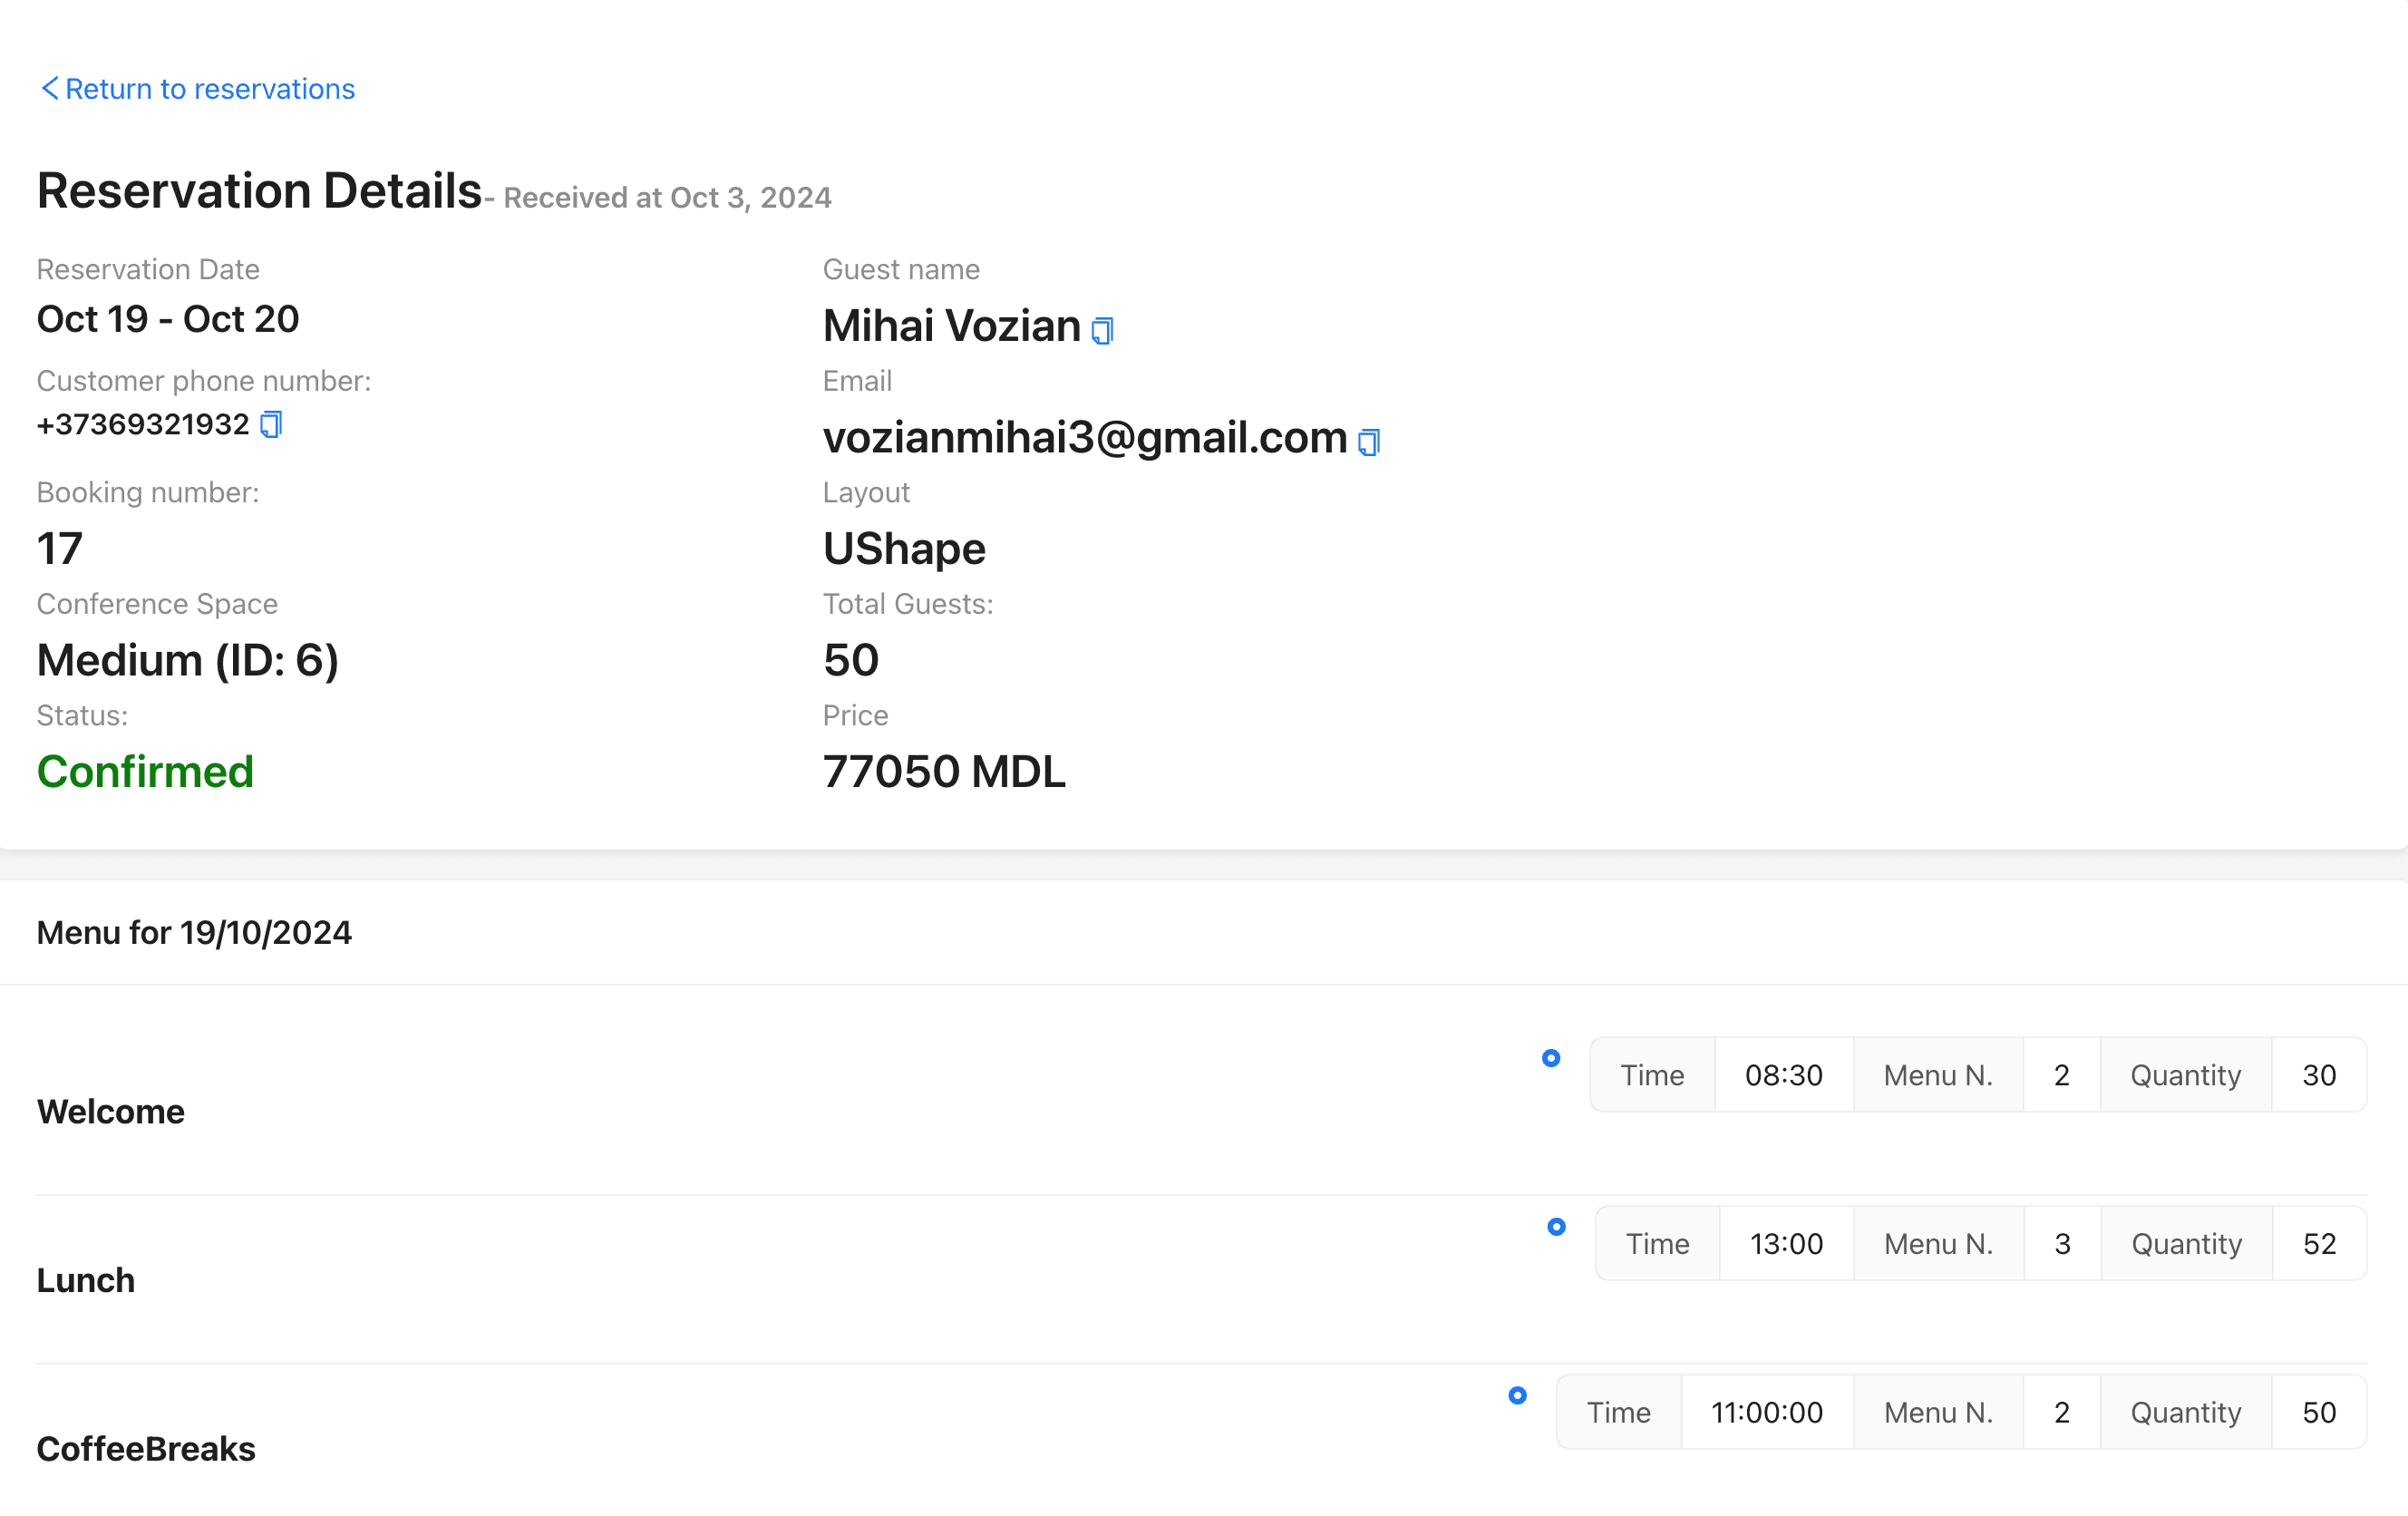The width and height of the screenshot is (2408, 1516).
Task: Select the Lunch radio button
Action: point(1556,1226)
